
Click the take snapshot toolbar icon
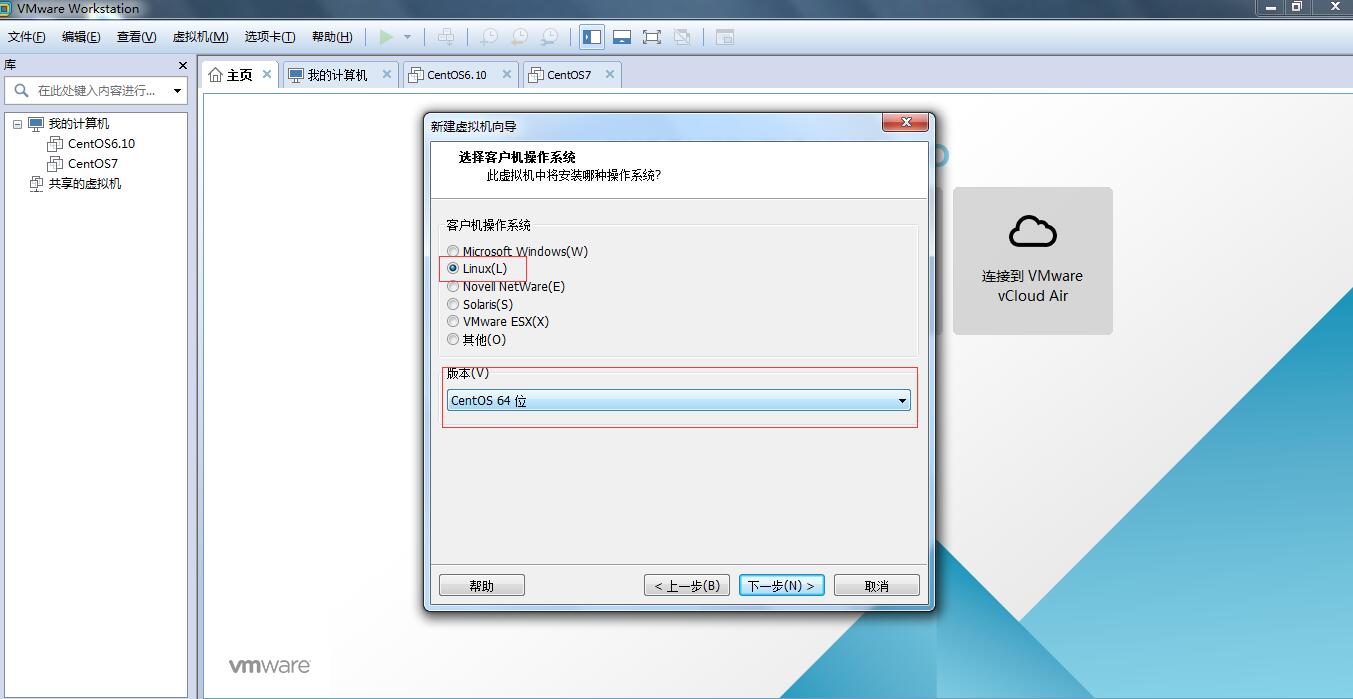tap(489, 37)
